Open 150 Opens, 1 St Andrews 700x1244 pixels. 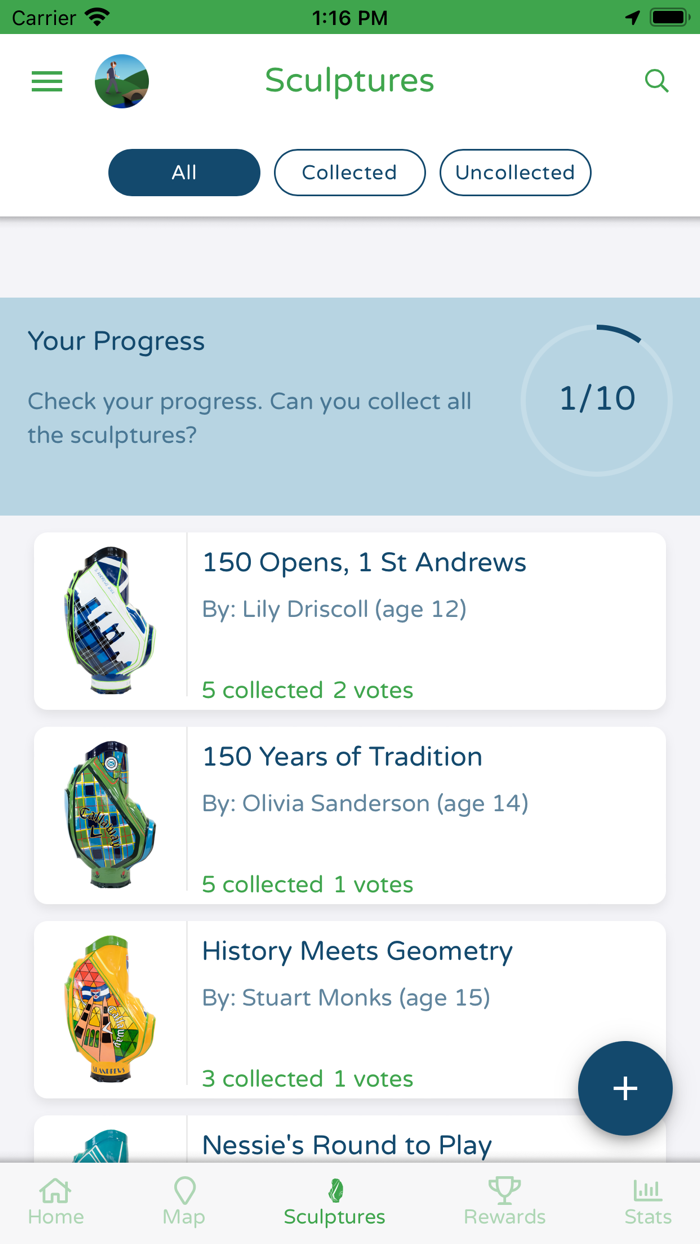[x=364, y=563]
